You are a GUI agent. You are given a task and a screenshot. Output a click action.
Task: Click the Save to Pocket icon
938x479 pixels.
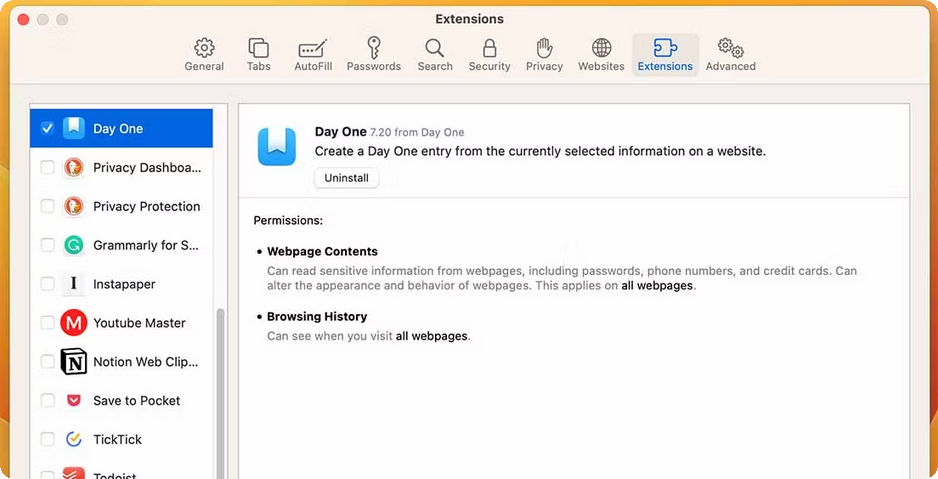tap(74, 401)
